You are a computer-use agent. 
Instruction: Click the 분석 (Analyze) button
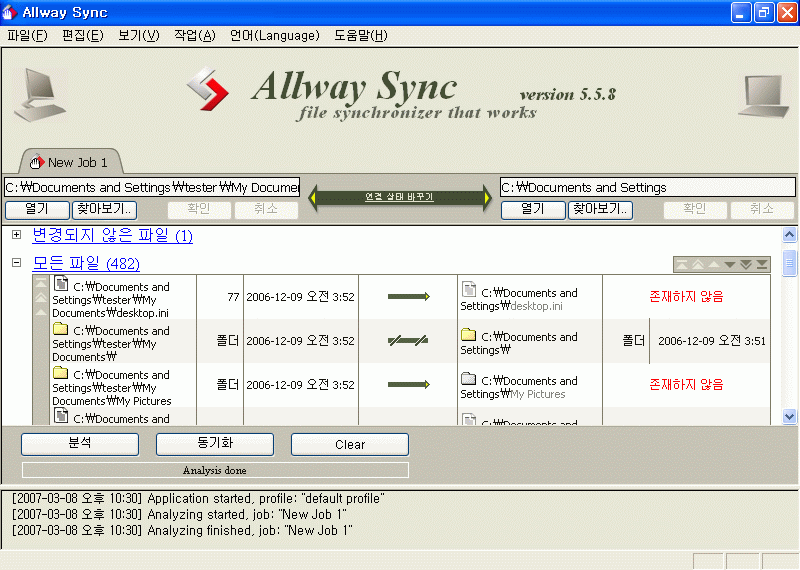(x=80, y=444)
